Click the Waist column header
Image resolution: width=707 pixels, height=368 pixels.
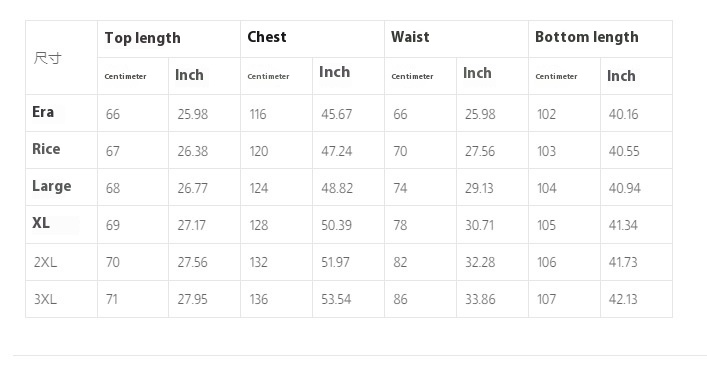click(410, 37)
